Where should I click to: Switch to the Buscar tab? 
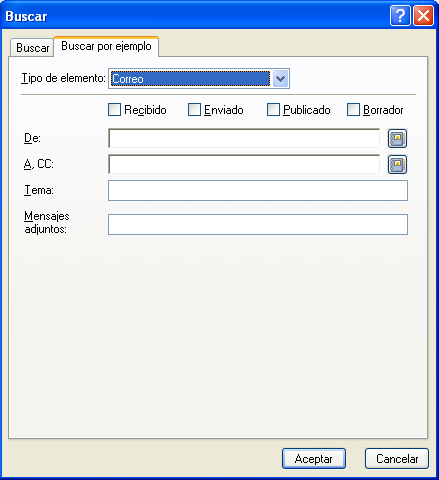click(32, 48)
